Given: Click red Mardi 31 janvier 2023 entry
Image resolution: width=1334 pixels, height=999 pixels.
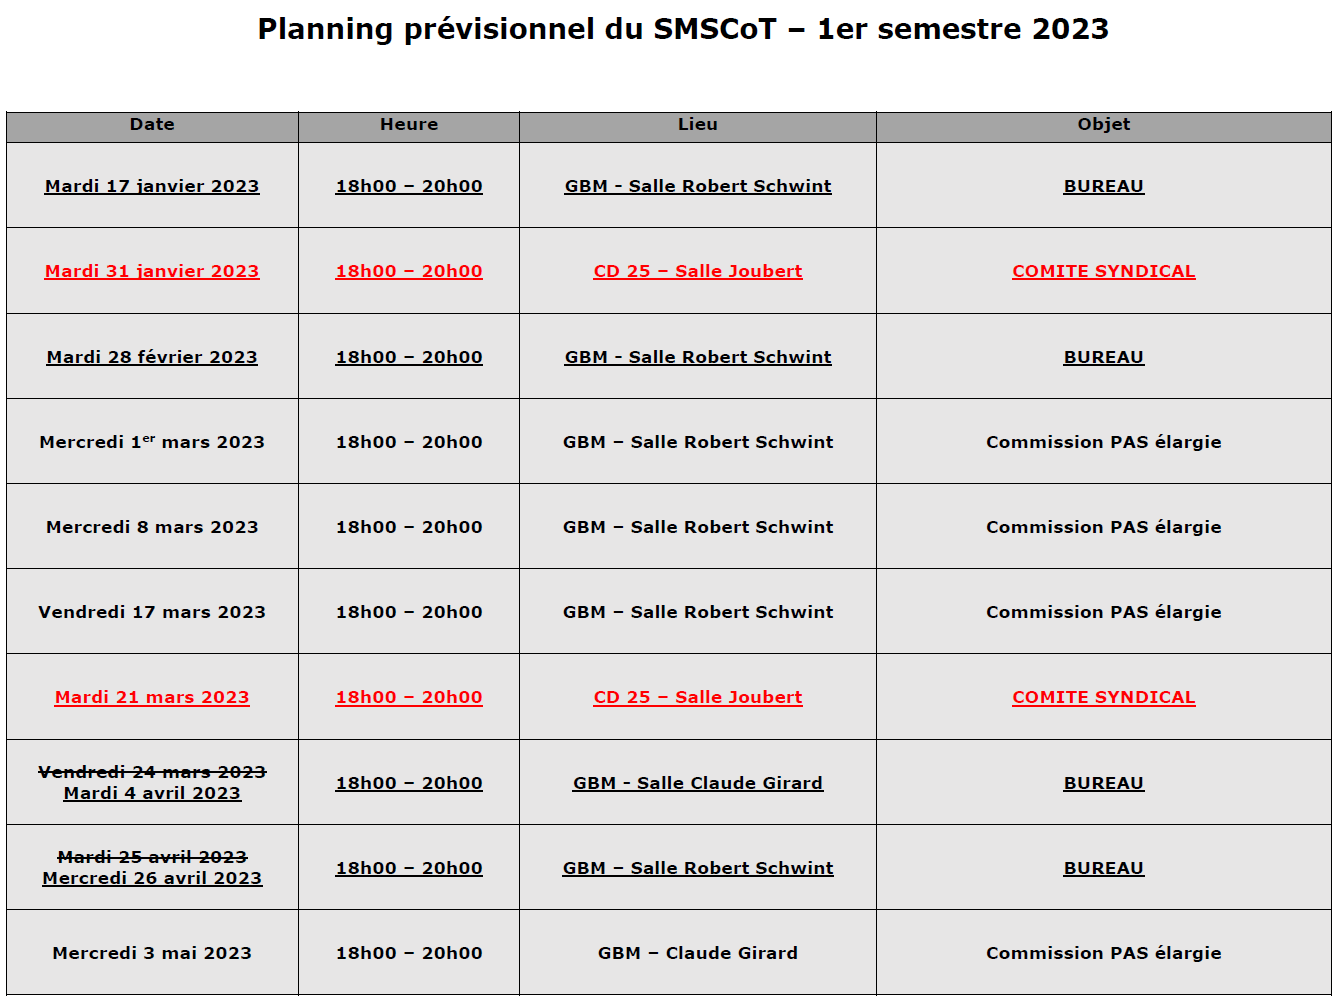Looking at the screenshot, I should pos(152,271).
